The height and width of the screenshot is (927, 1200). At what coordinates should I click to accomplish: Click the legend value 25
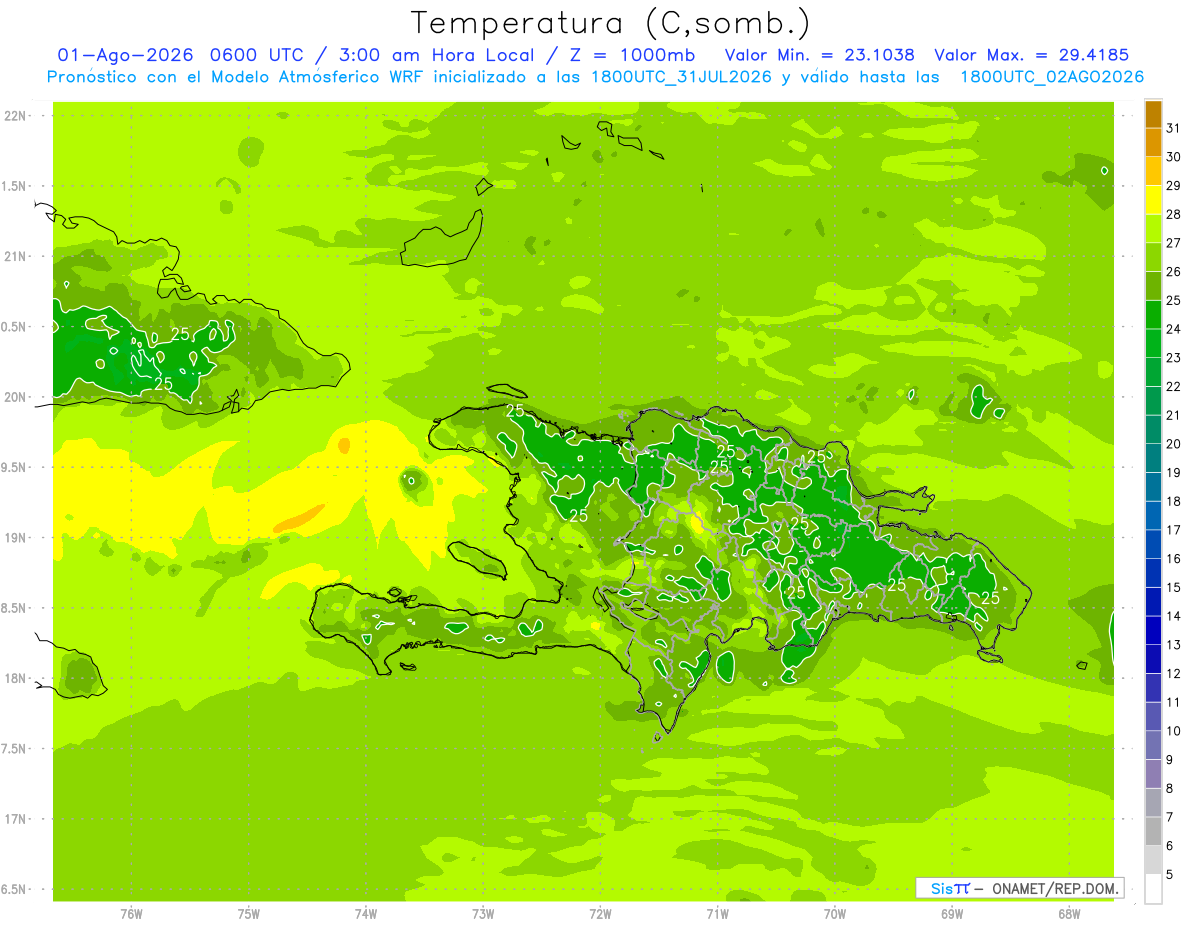pos(1174,300)
